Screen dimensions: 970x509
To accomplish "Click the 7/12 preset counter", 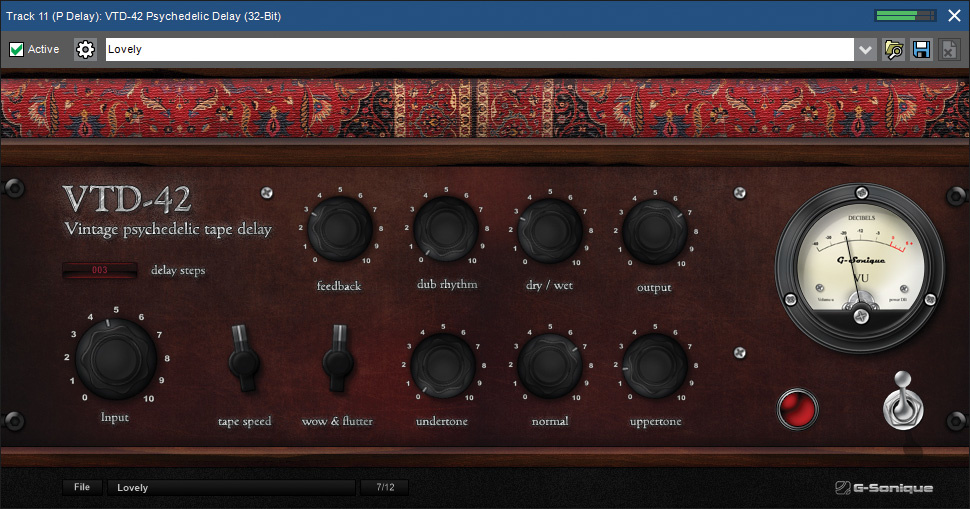I will pyautogui.click(x=385, y=487).
